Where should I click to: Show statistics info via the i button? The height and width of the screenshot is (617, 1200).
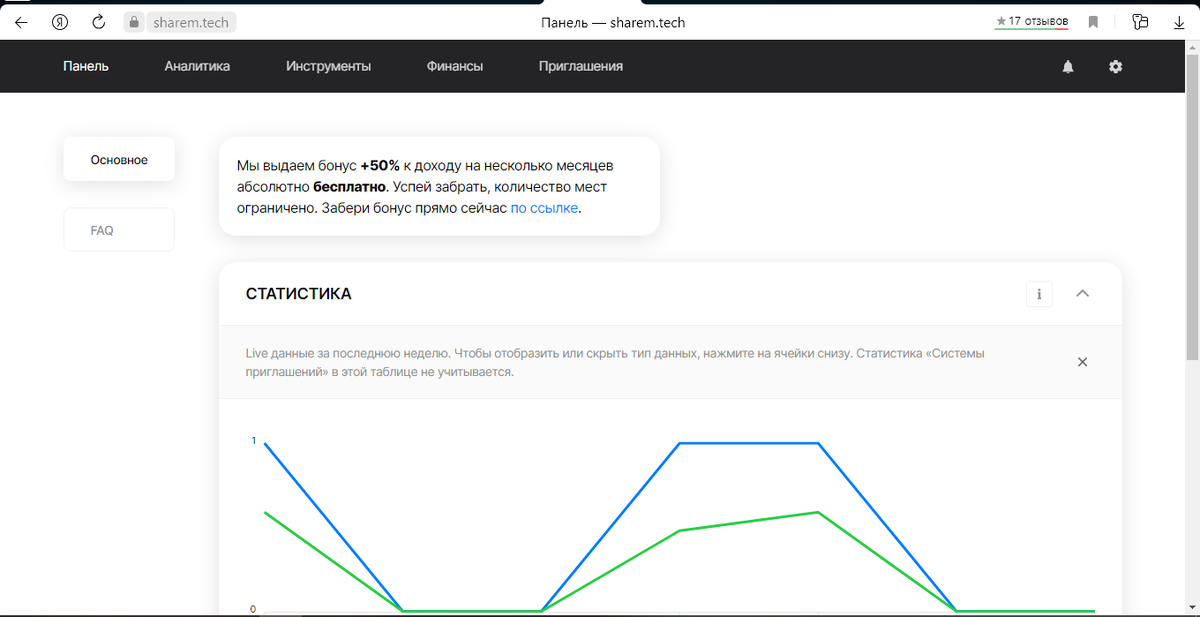(1039, 294)
